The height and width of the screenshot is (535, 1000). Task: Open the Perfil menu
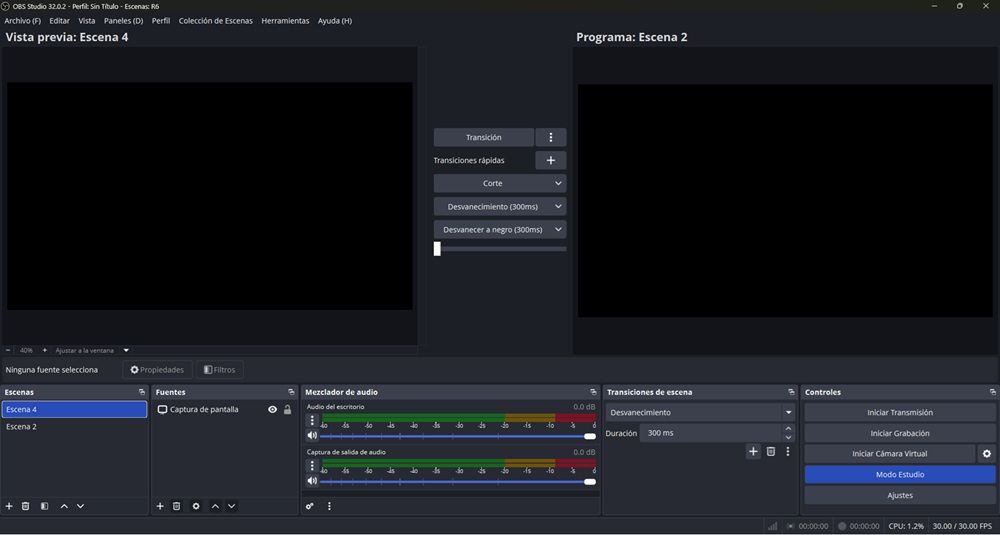click(161, 20)
